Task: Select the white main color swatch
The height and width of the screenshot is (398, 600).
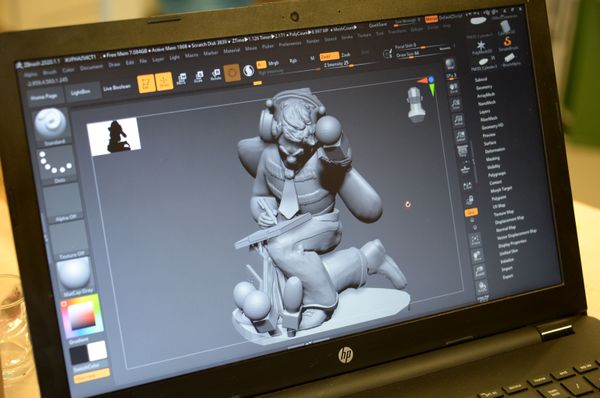Action: coord(98,351)
